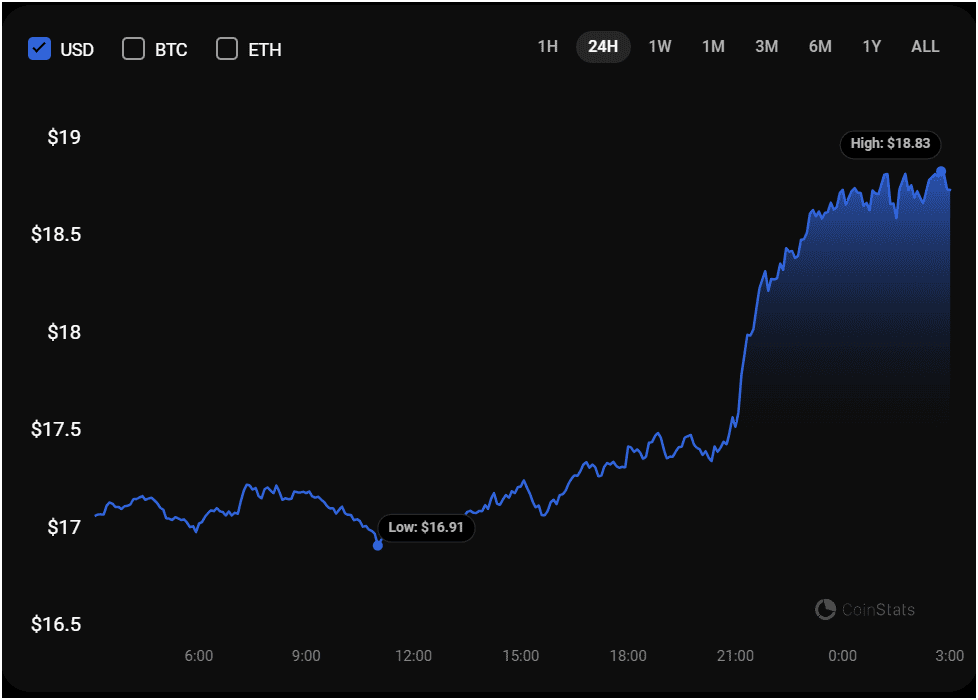Select the 24H time range tab
This screenshot has height=700, width=978.
click(603, 47)
